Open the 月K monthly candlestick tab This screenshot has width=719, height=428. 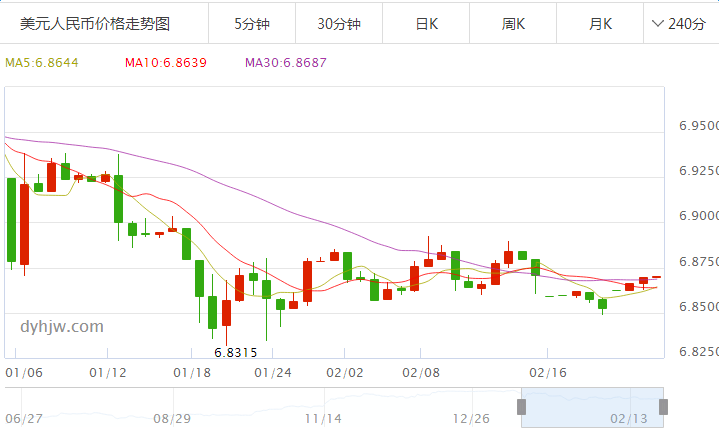tap(600, 23)
